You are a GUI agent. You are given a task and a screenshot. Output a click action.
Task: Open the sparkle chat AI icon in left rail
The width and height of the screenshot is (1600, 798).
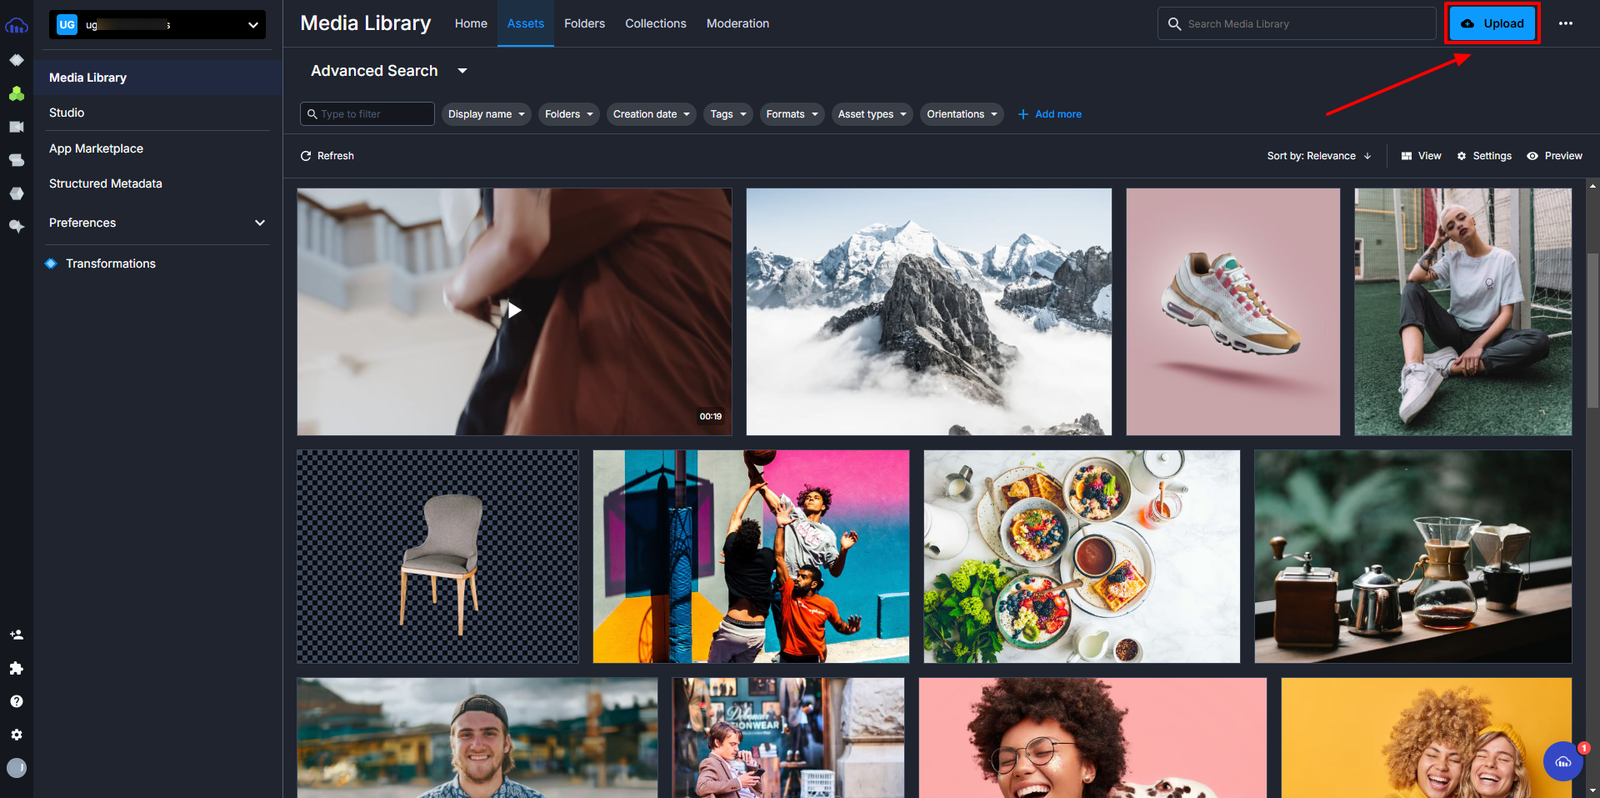point(16,227)
